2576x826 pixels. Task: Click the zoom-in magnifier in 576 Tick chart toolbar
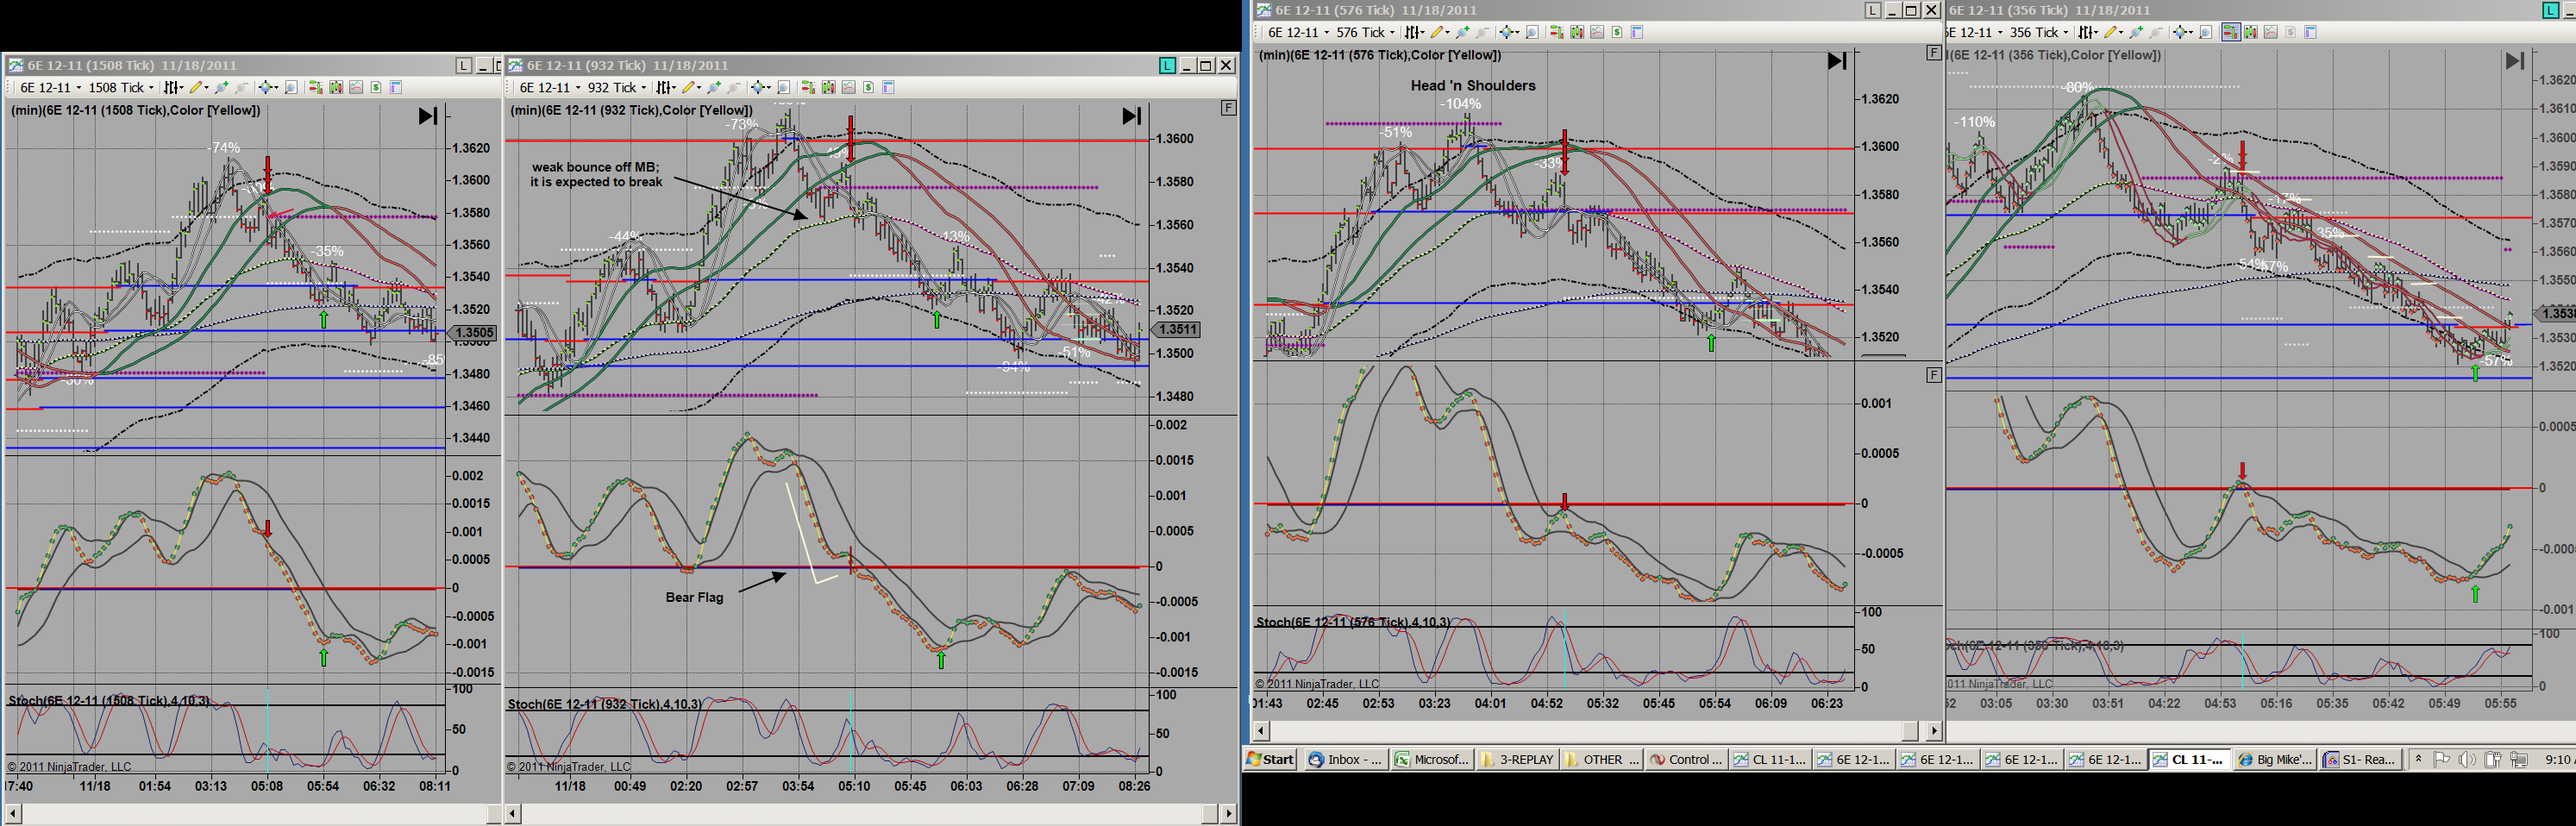pyautogui.click(x=1462, y=33)
